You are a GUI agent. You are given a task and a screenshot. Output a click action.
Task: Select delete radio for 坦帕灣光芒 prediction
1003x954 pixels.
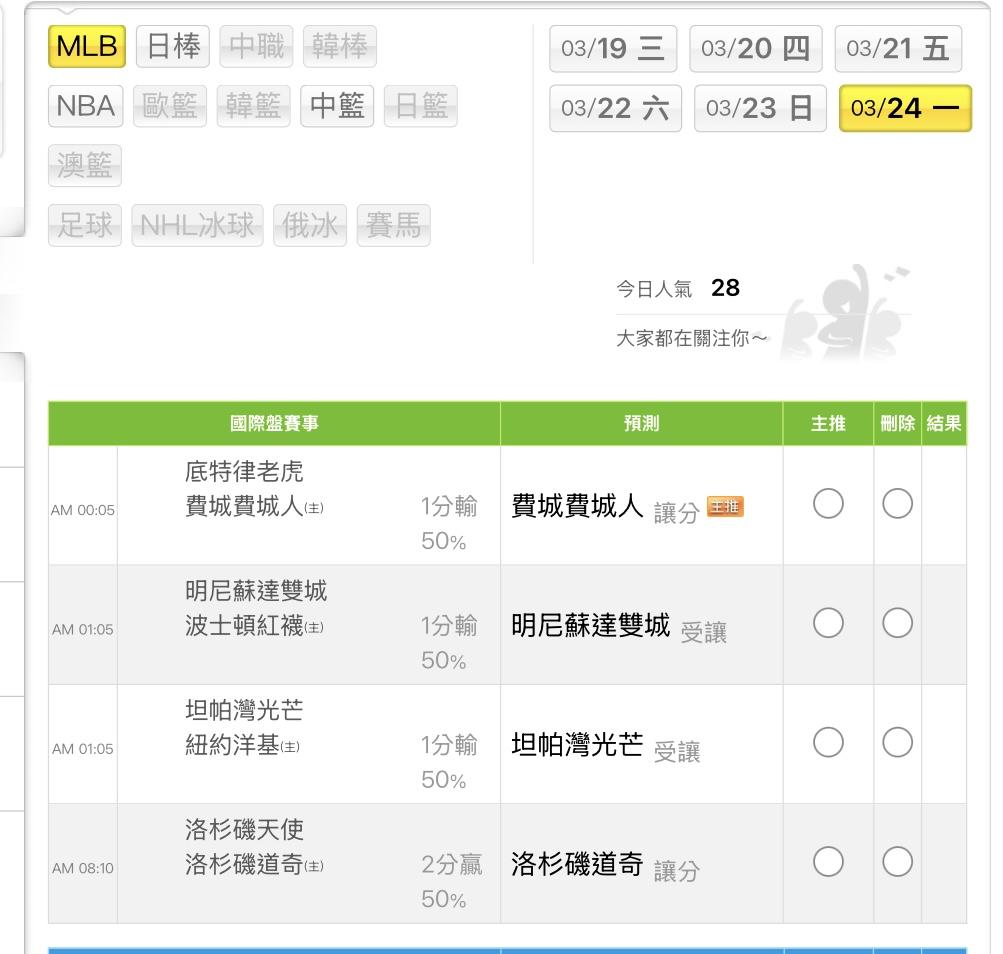pyautogui.click(x=897, y=742)
